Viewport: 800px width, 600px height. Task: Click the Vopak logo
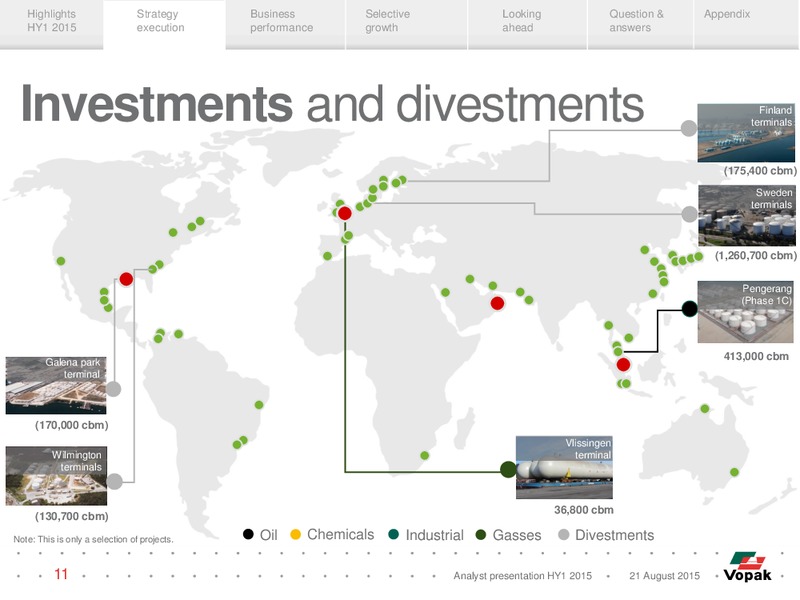(747, 566)
